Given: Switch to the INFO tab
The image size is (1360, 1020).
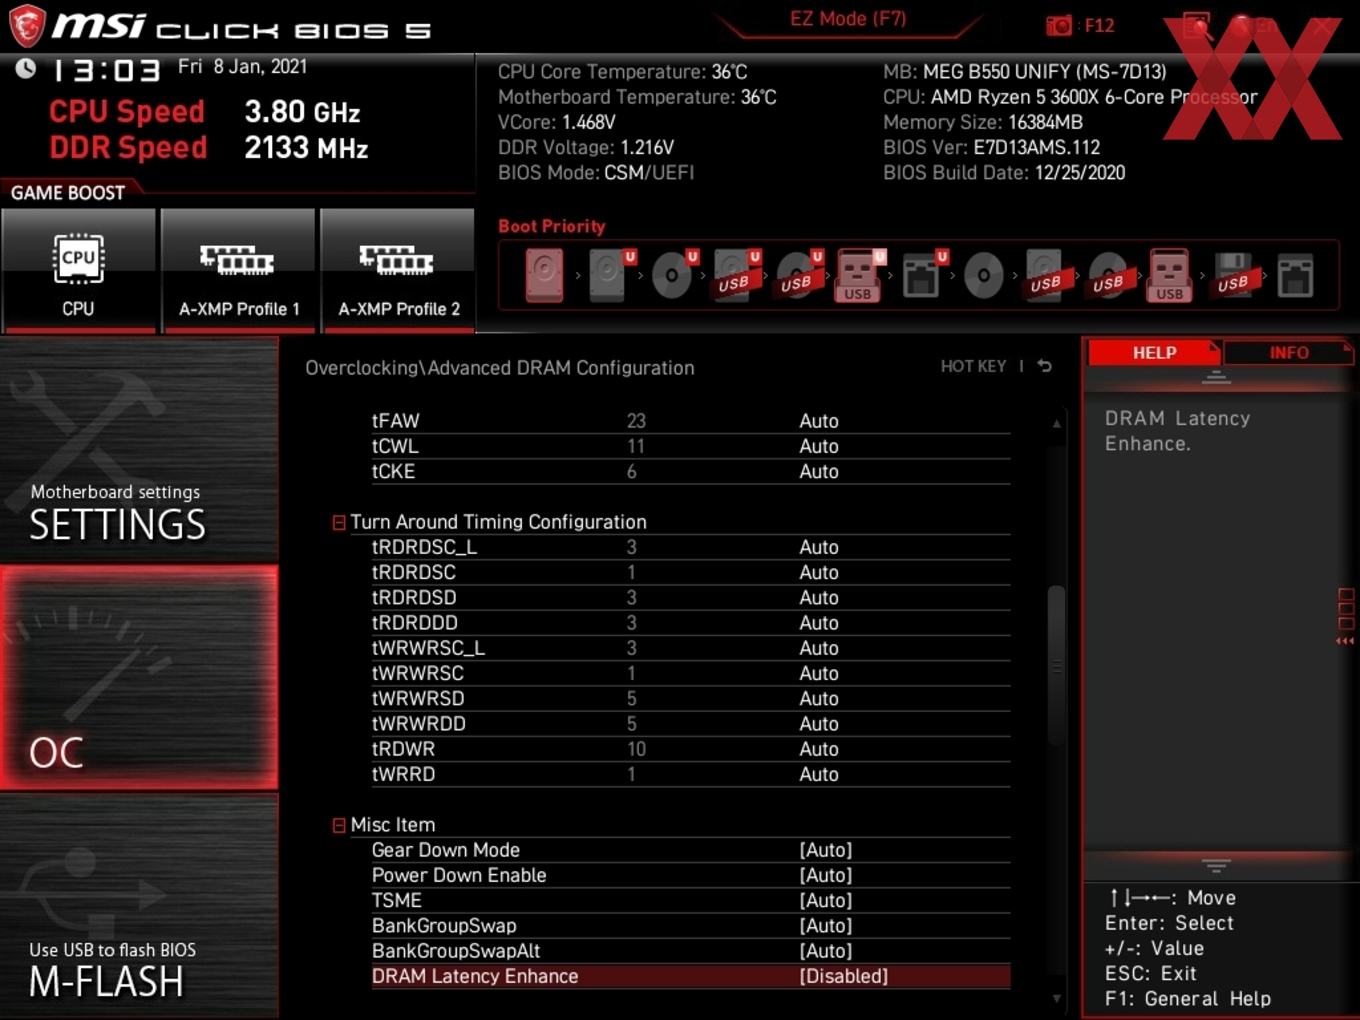Looking at the screenshot, I should 1288,353.
